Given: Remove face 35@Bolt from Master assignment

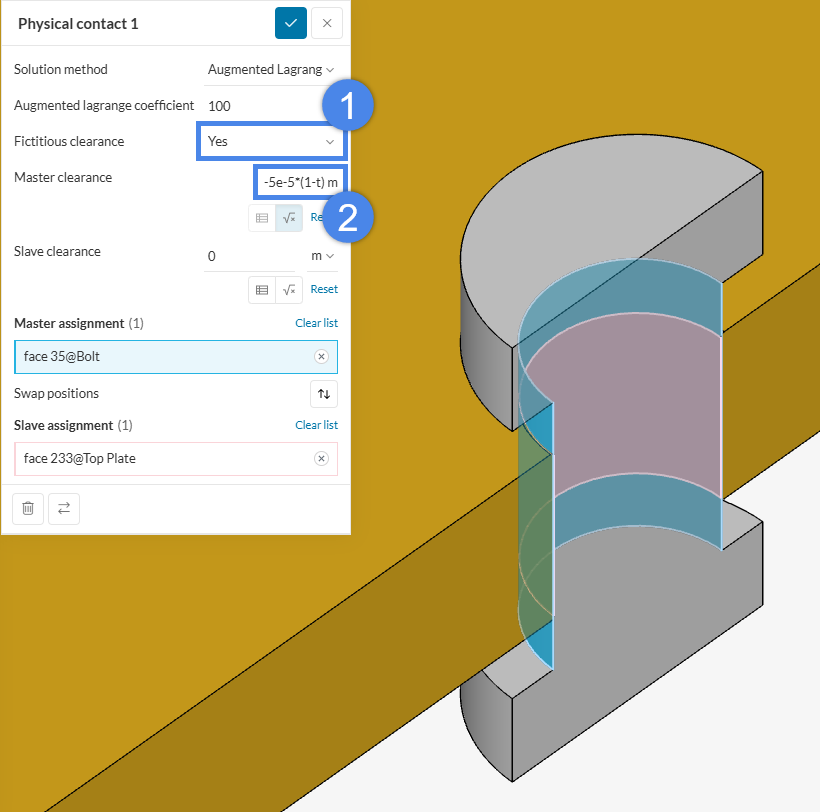Looking at the screenshot, I should 321,357.
